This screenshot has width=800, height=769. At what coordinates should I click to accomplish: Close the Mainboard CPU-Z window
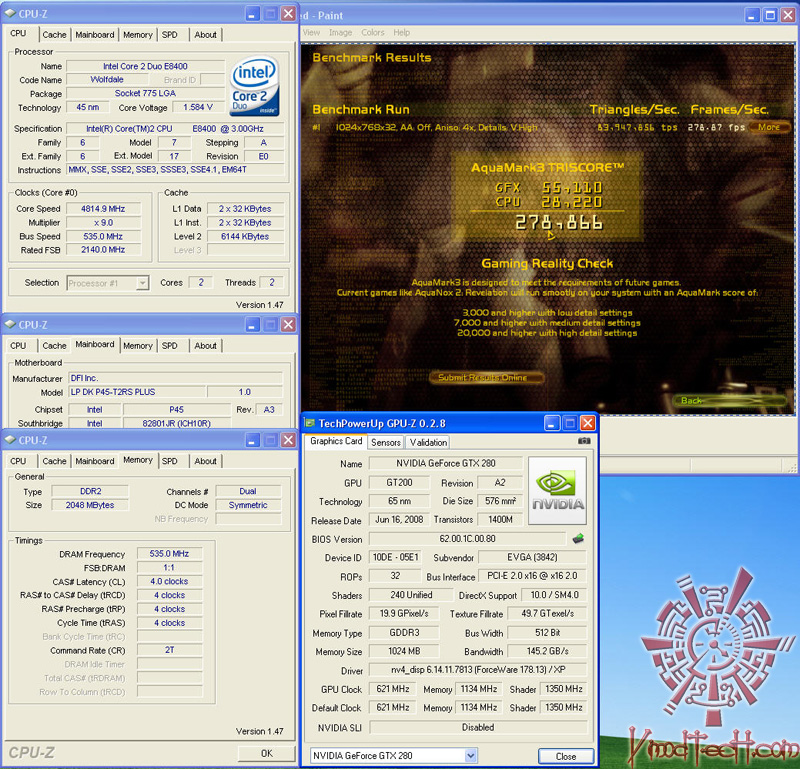click(x=288, y=325)
